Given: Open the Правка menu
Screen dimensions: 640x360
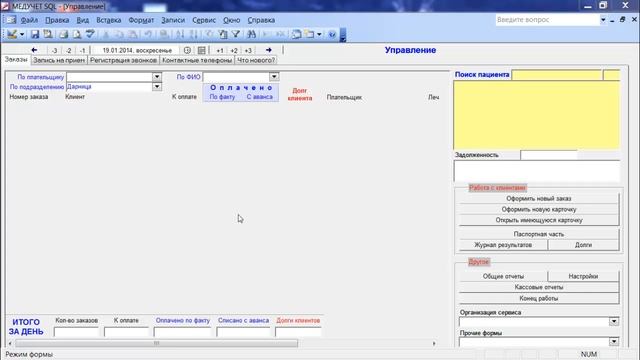Looking at the screenshot, I should 57,20.
